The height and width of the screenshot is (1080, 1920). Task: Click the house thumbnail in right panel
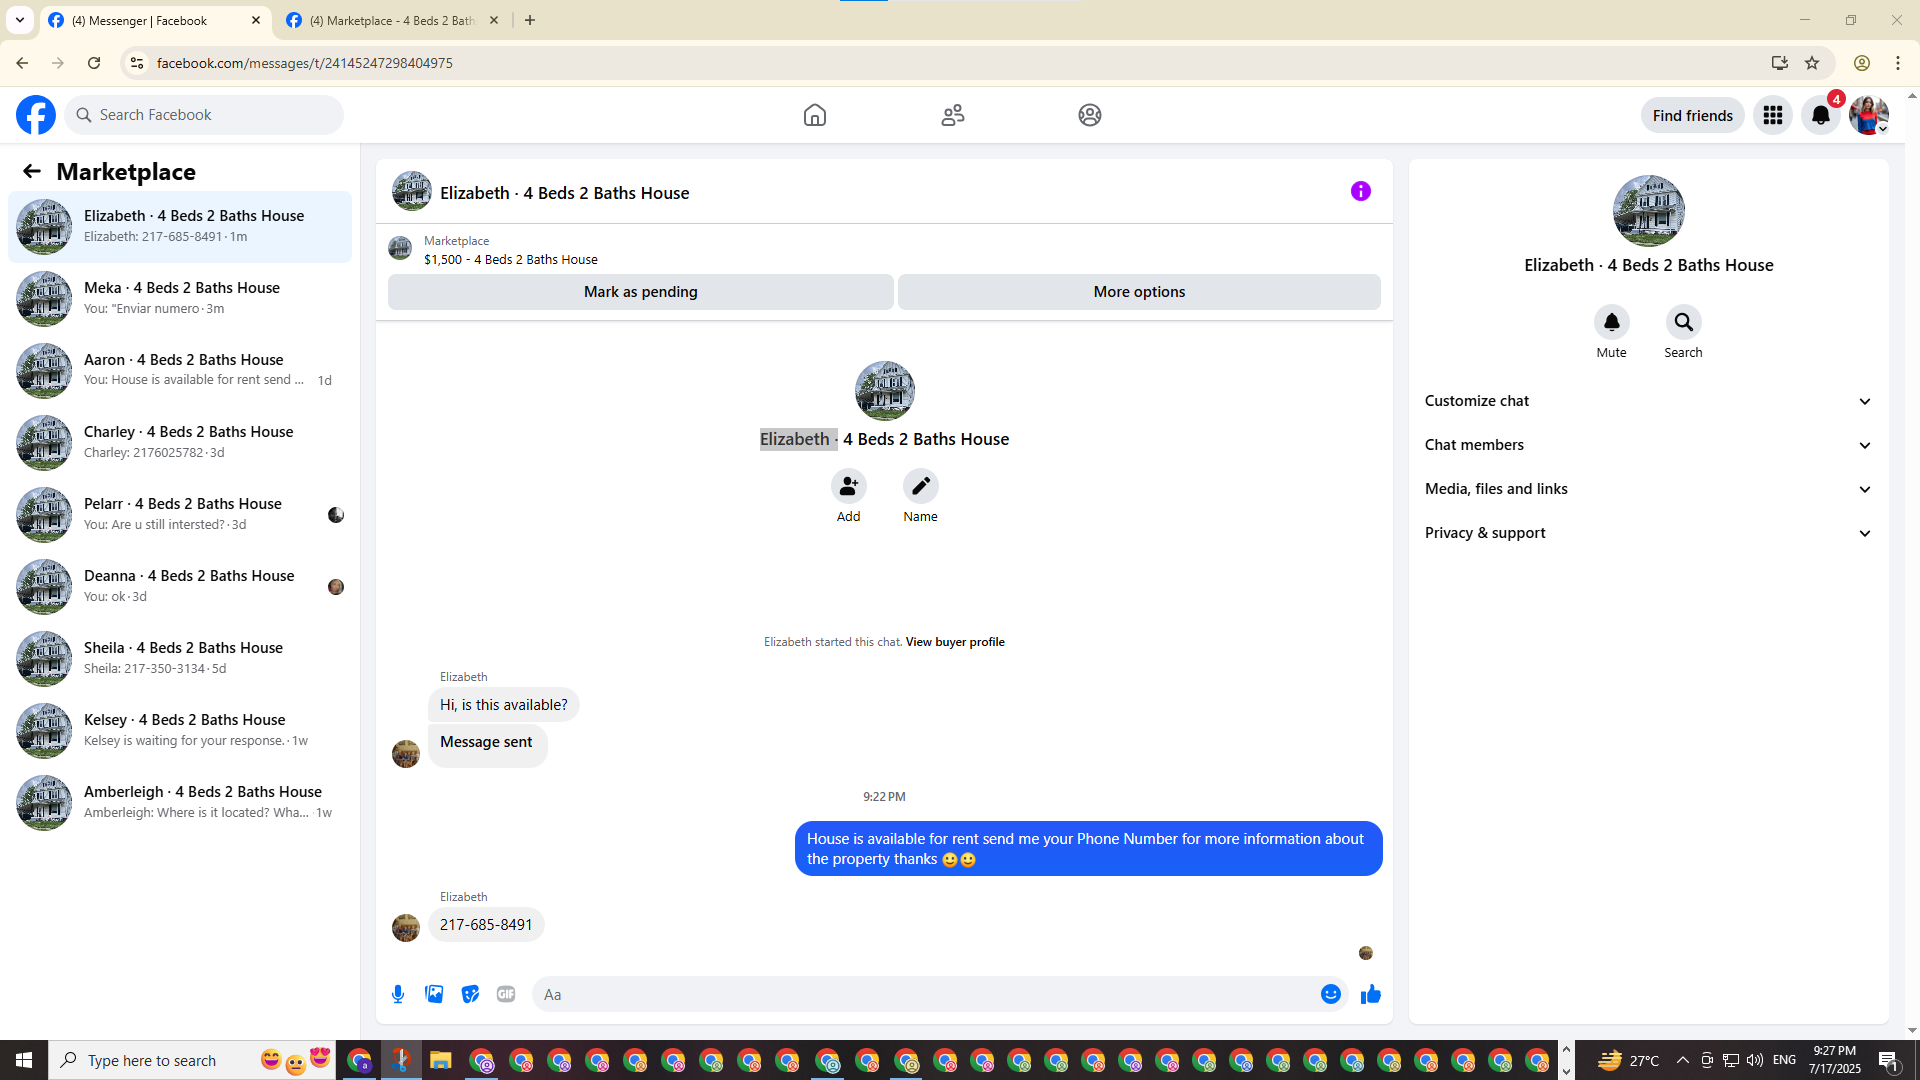(x=1649, y=211)
